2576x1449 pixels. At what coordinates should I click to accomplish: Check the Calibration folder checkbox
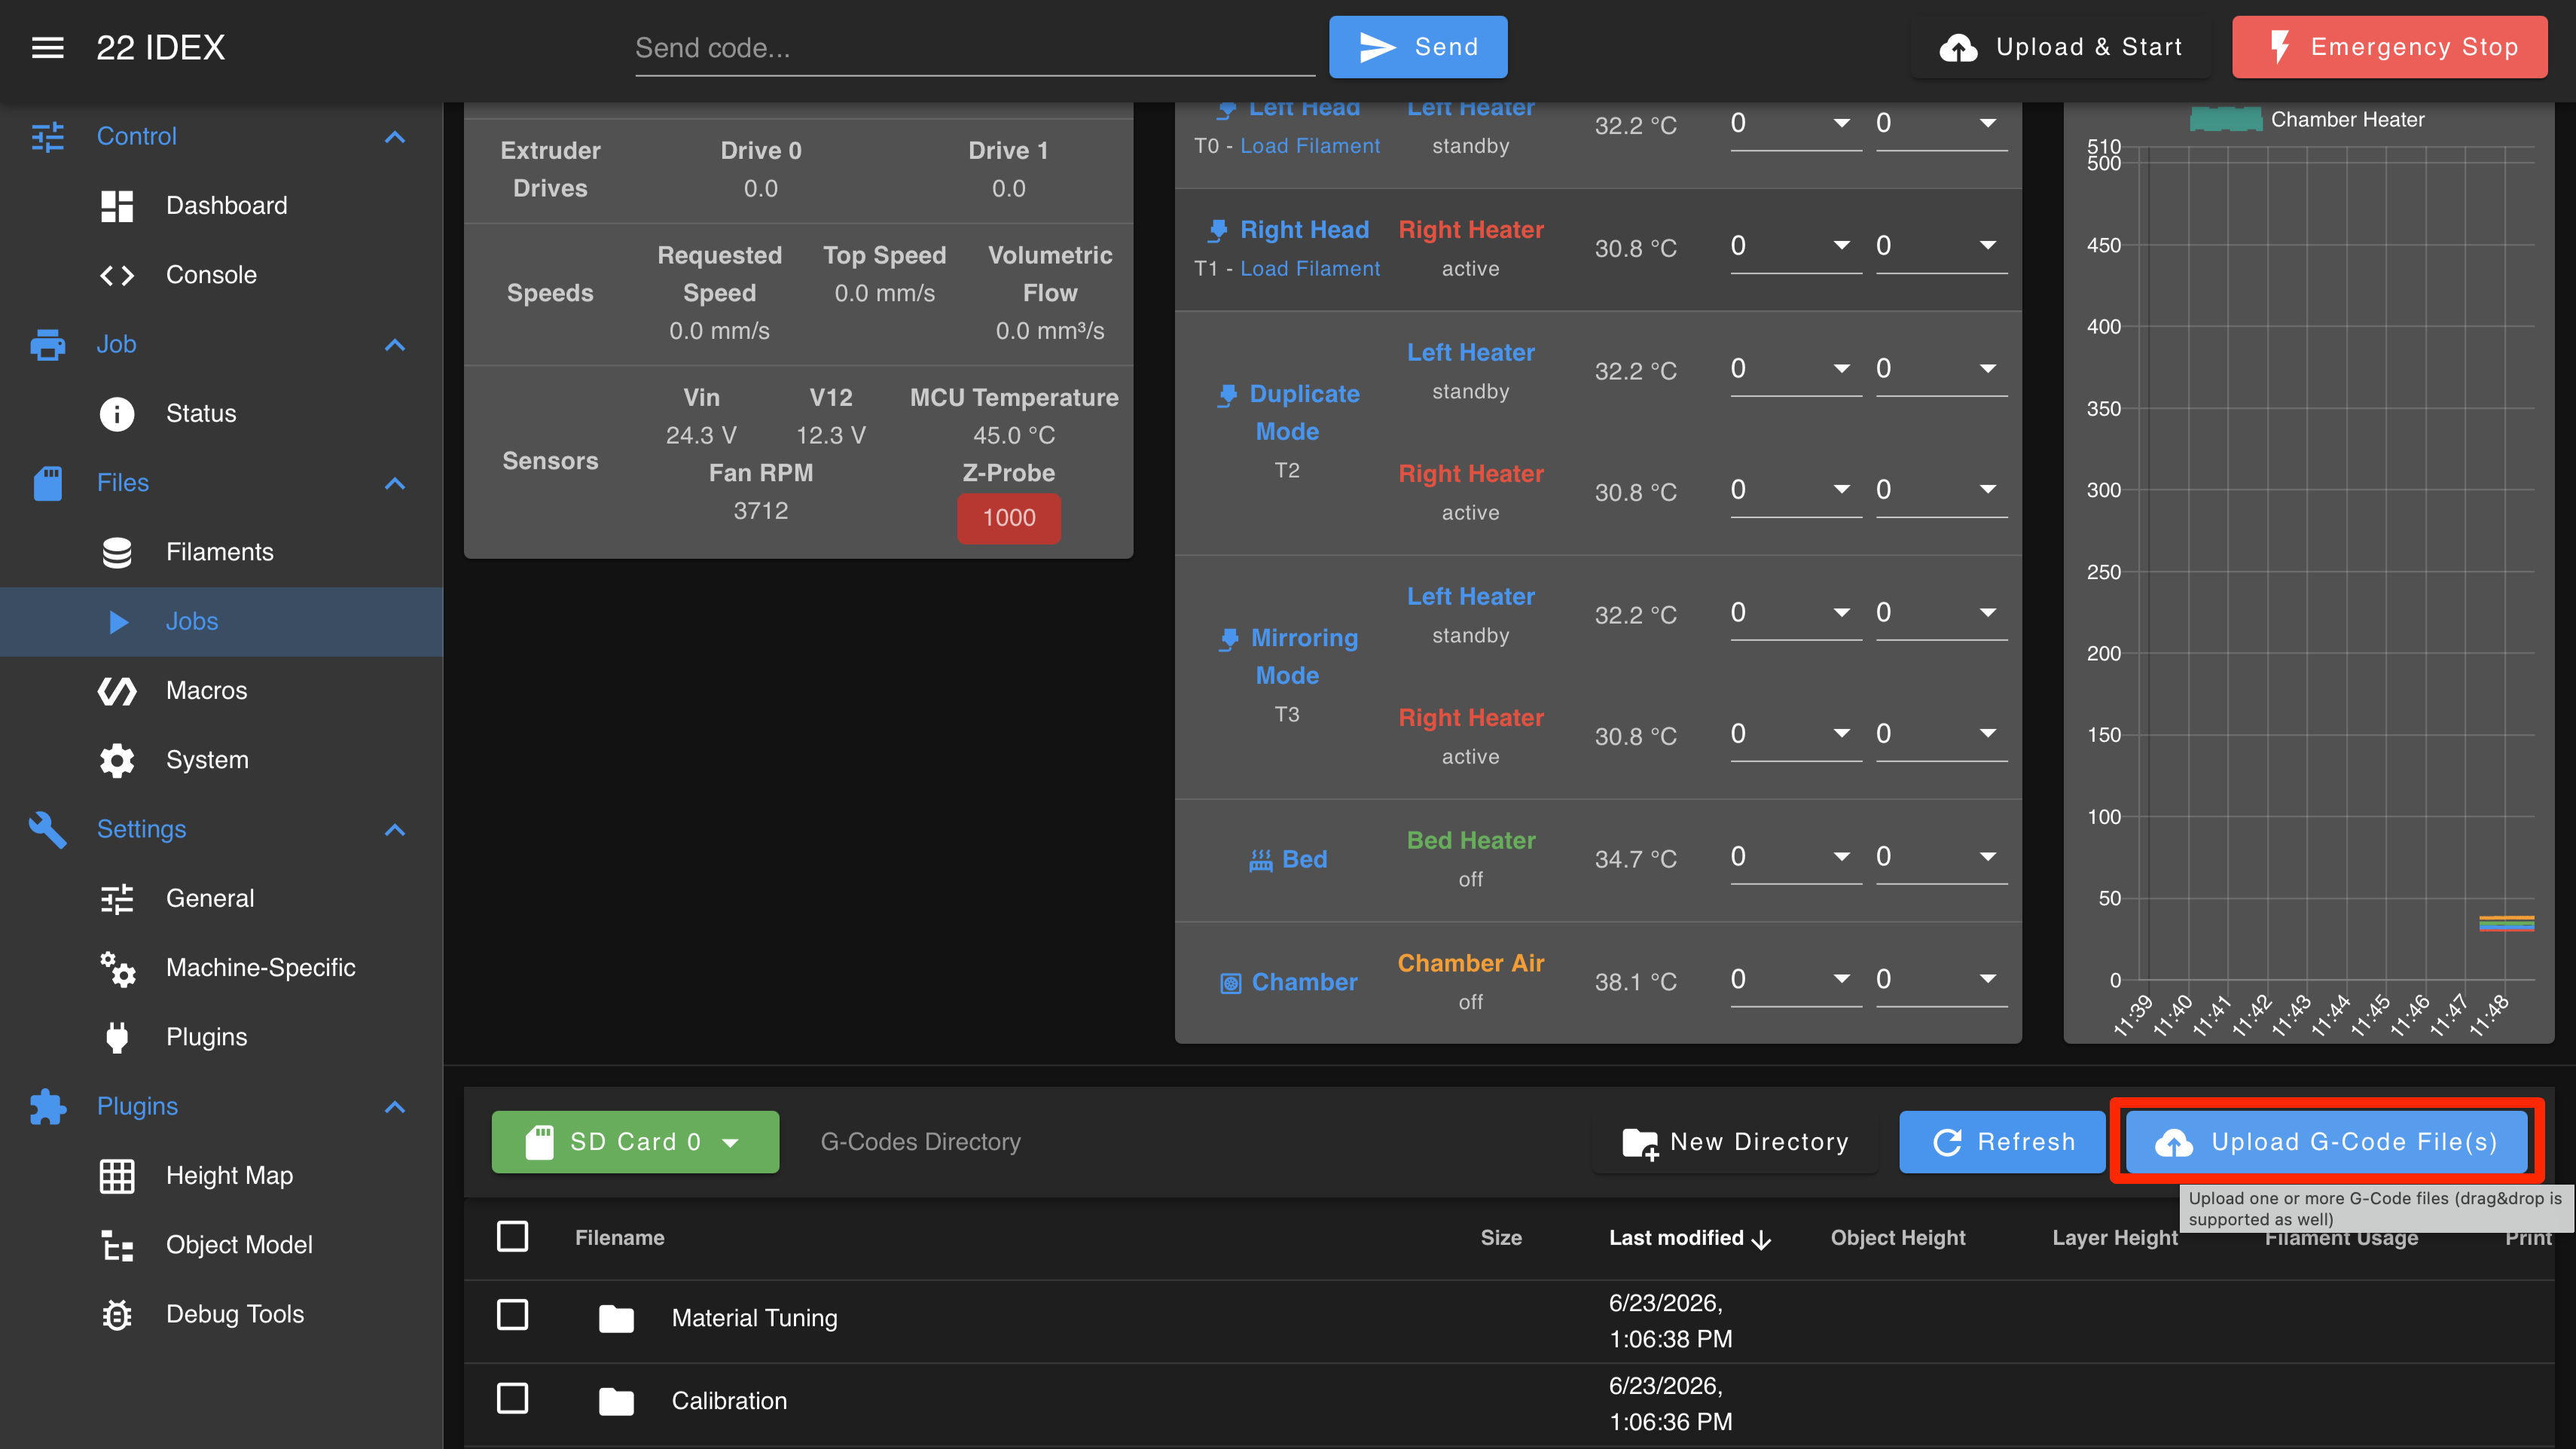pos(512,1398)
